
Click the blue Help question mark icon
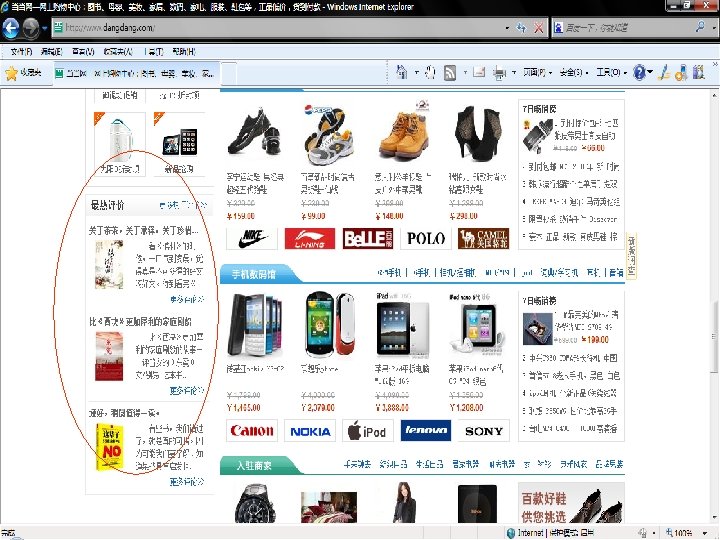pos(639,72)
